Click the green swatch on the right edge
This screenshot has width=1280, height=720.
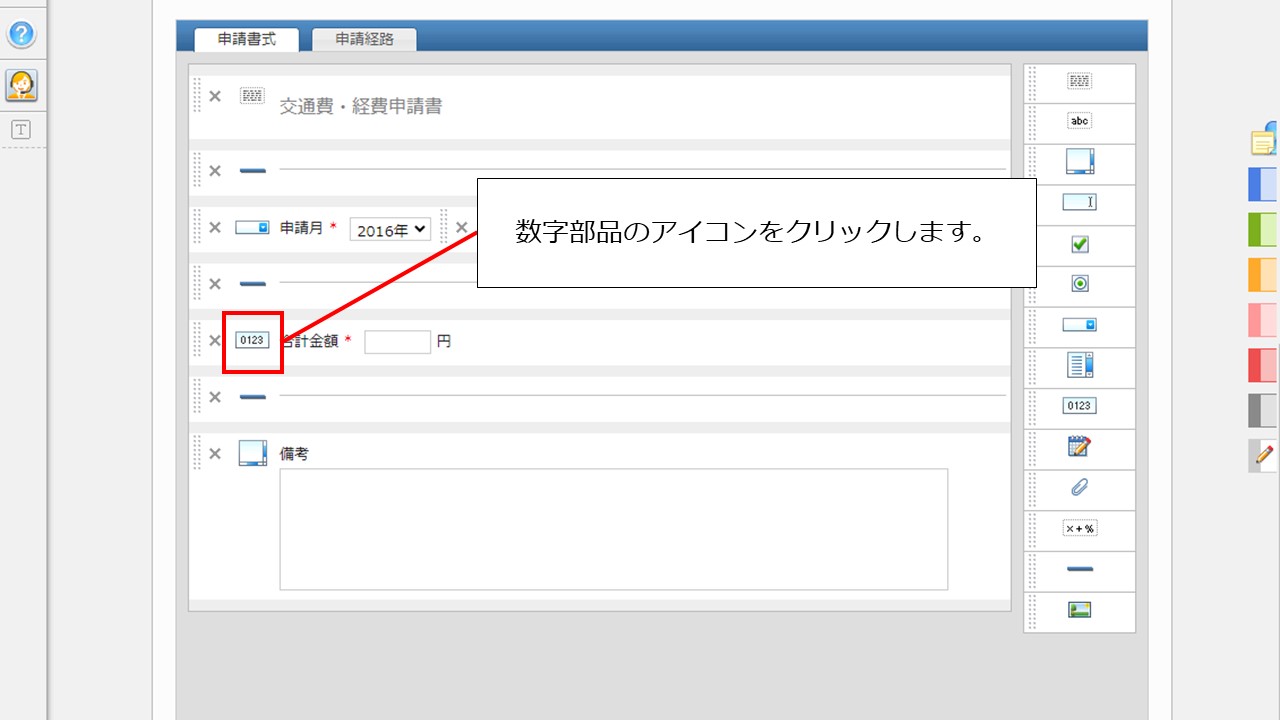point(1264,228)
